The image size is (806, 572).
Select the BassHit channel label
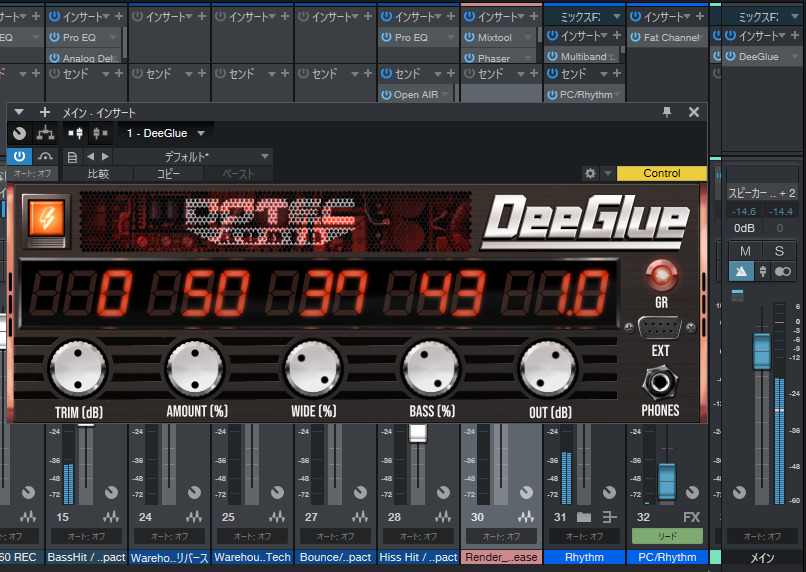click(86, 557)
